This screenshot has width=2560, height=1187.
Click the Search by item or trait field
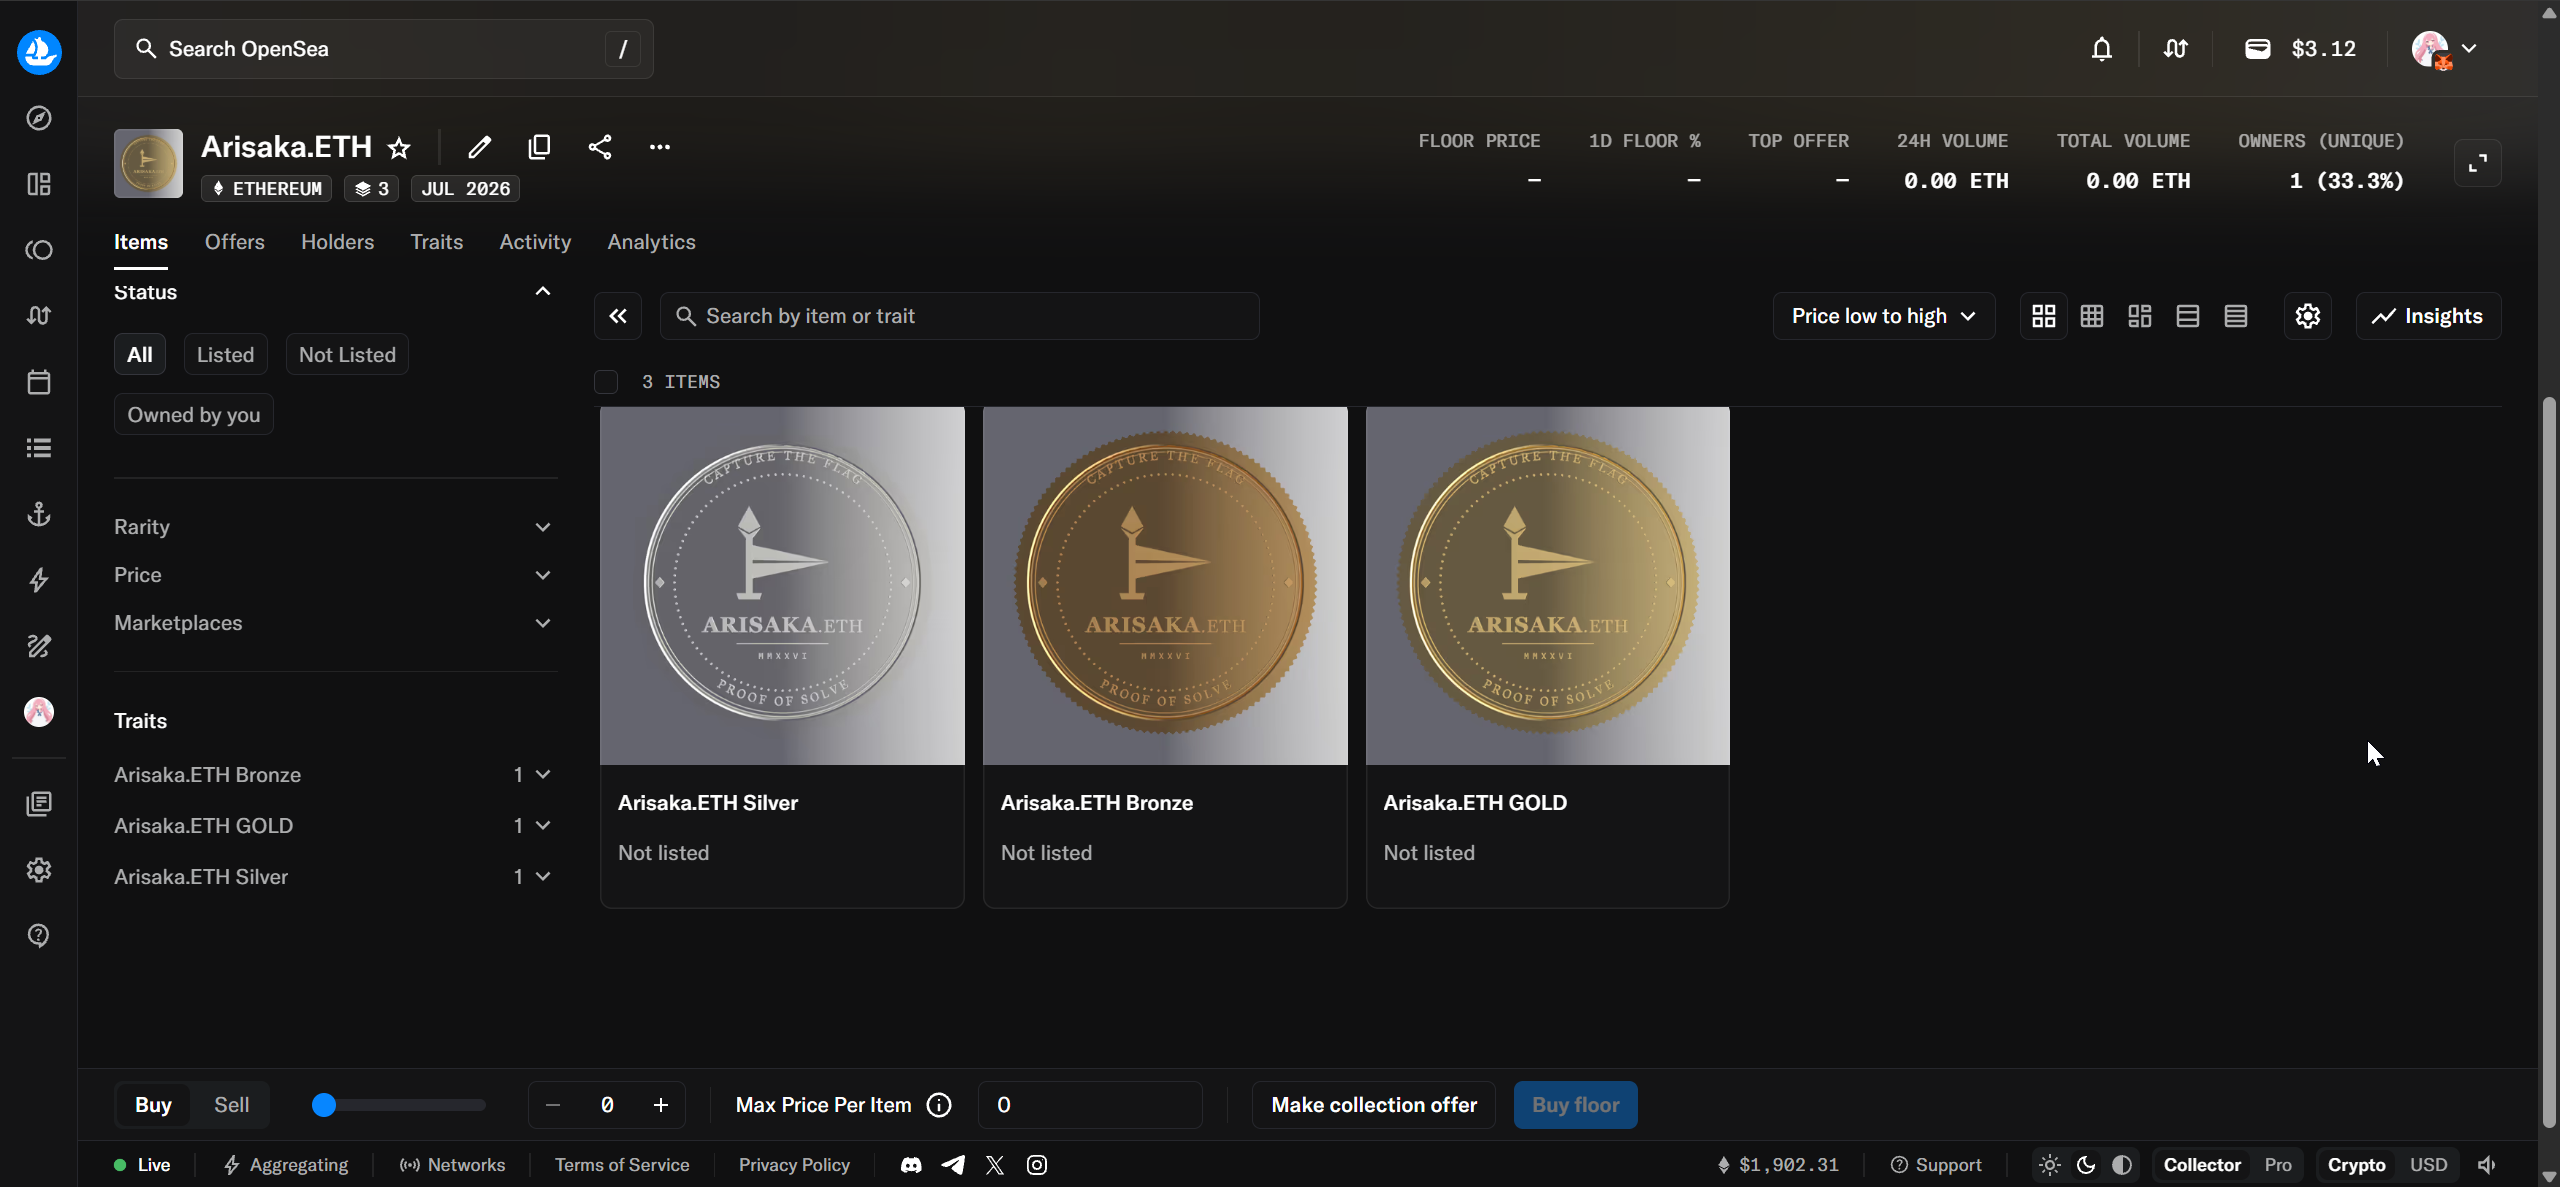point(960,316)
